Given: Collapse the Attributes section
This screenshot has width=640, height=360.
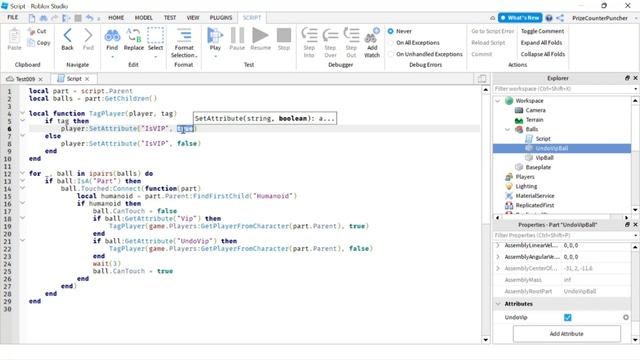Looking at the screenshot, I should (x=498, y=304).
